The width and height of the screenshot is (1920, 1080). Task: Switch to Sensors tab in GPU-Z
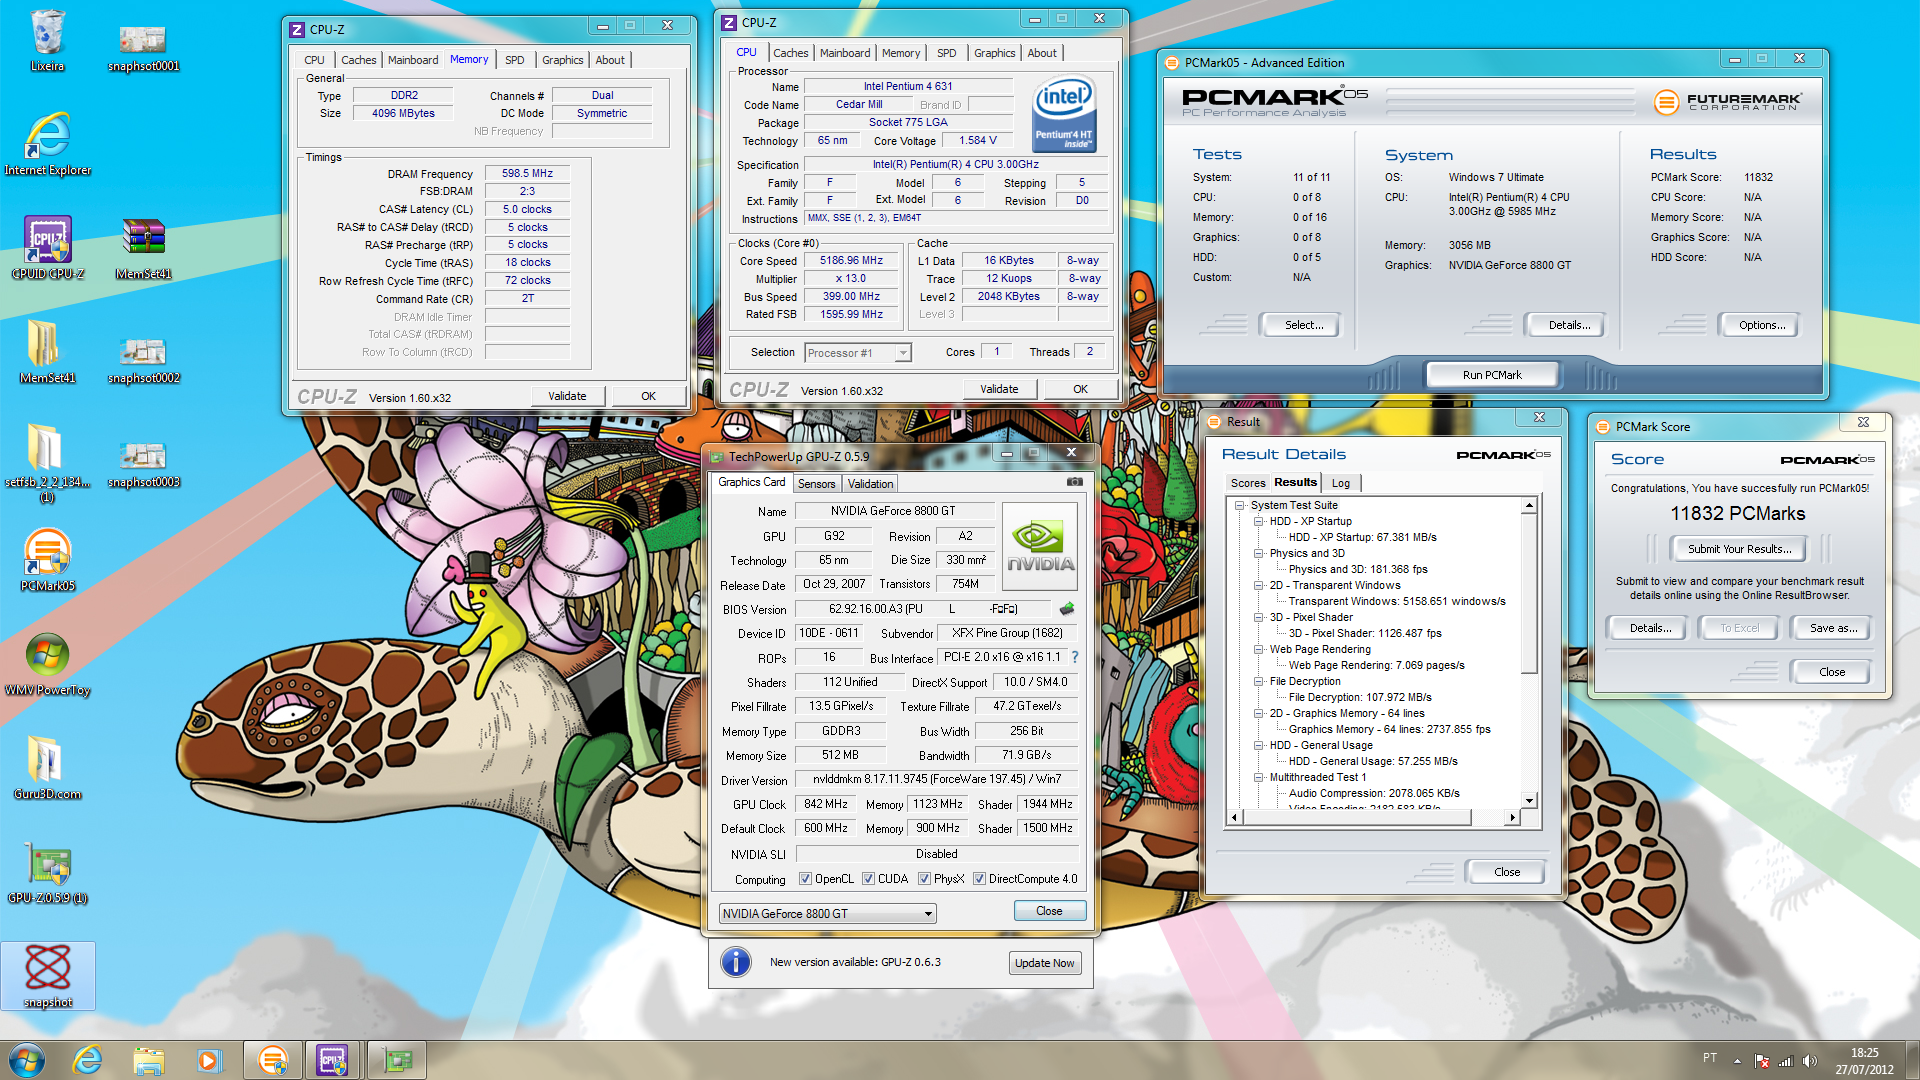(816, 484)
